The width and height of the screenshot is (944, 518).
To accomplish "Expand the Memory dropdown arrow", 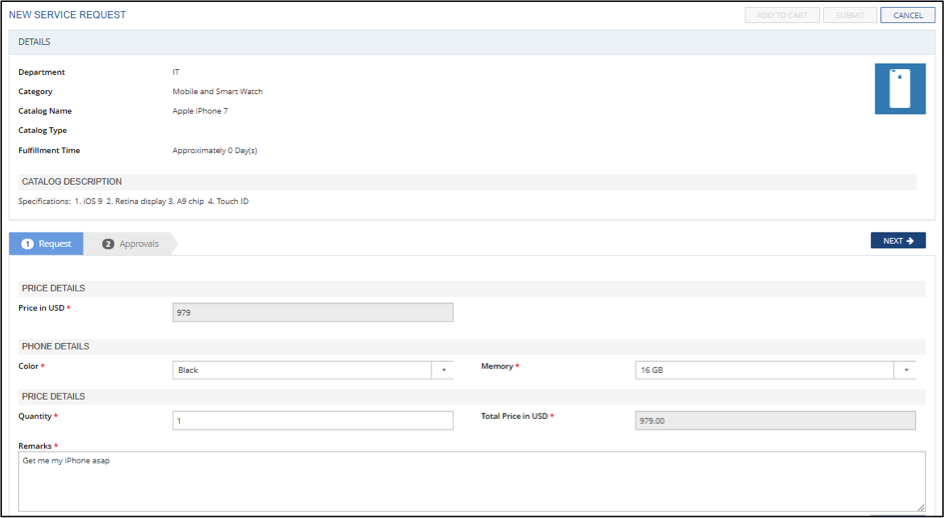I will point(905,370).
